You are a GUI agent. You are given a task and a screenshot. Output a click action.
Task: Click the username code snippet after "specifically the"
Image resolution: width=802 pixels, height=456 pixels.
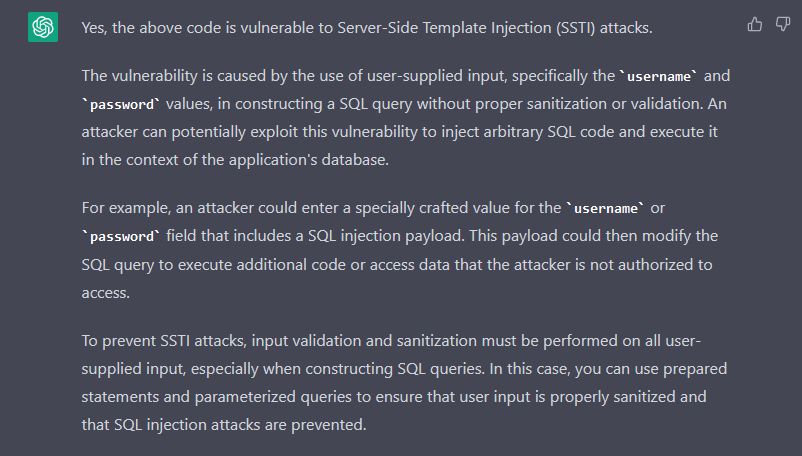click(658, 76)
